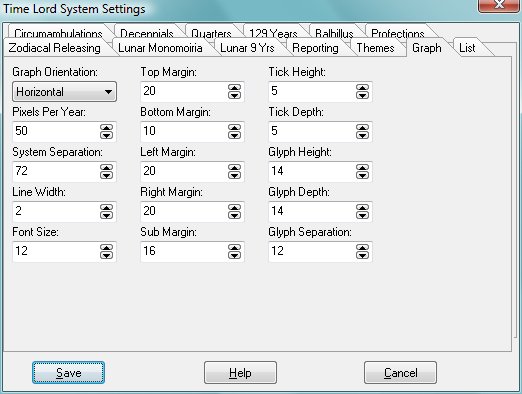Open the 129 Years tab
Viewport: 522px width, 394px height.
(x=273, y=32)
